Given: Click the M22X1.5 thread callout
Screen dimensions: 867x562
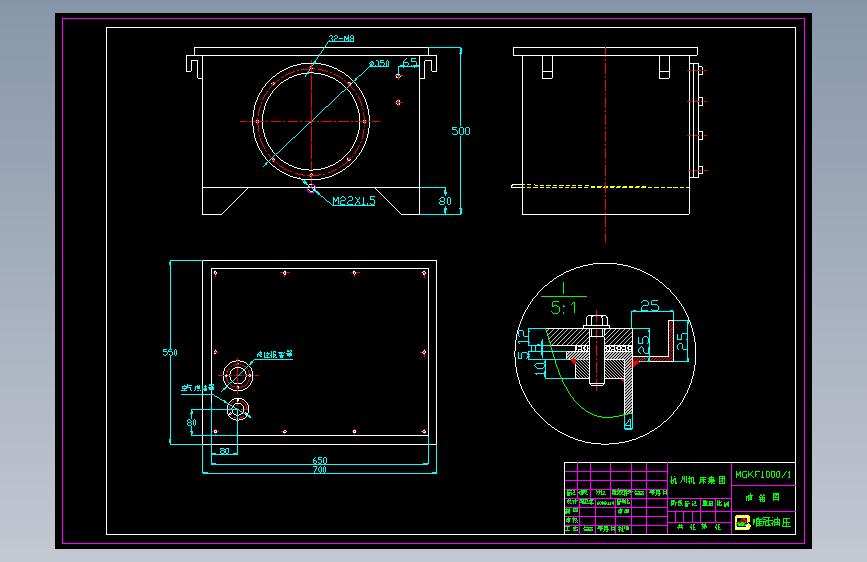Looking at the screenshot, I should pos(354,201).
